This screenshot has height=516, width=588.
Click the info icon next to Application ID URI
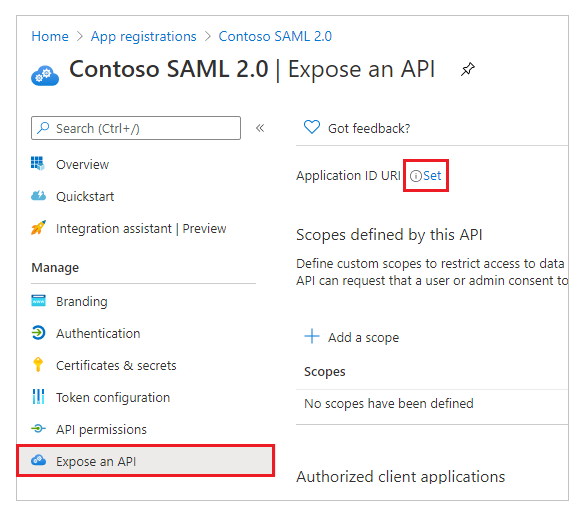[416, 176]
